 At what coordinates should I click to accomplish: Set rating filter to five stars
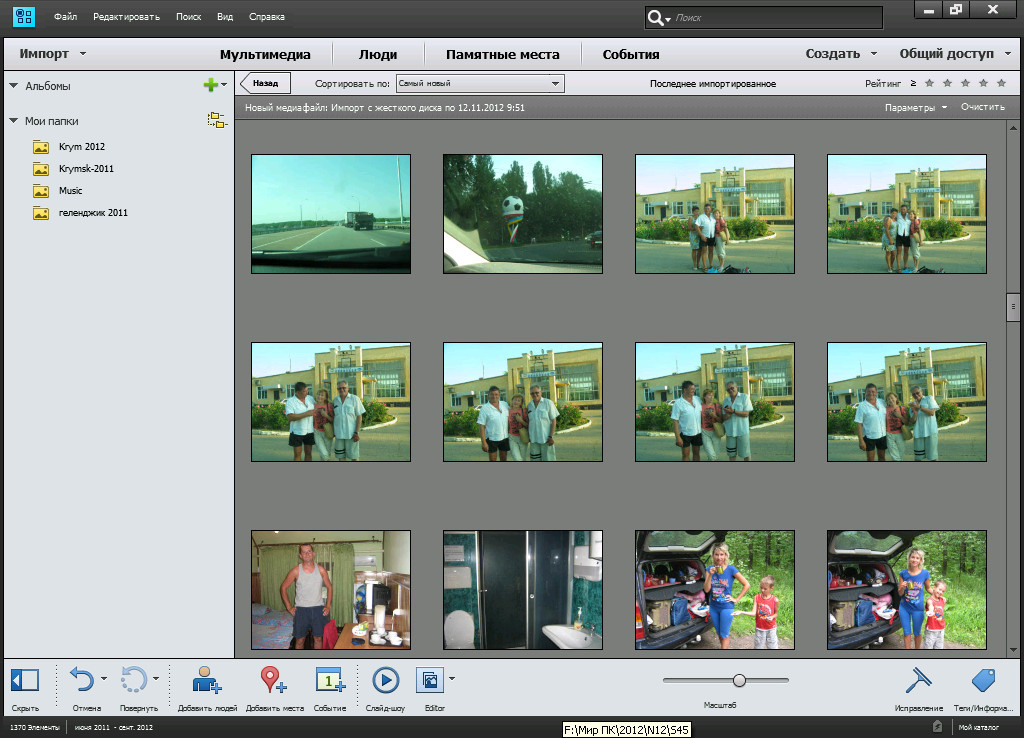coord(1001,84)
